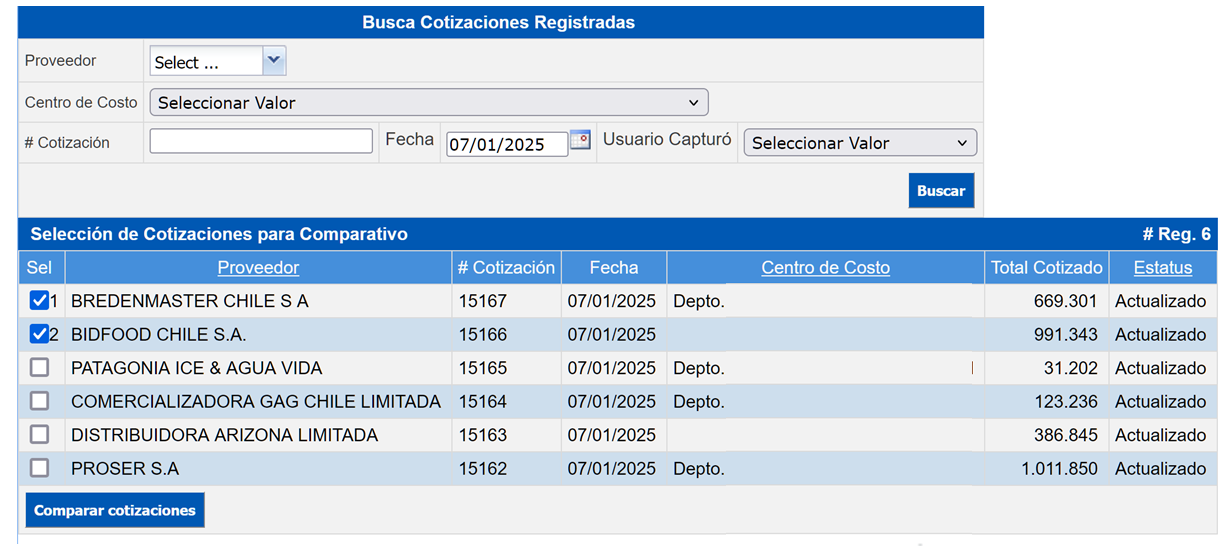
Task: Open the Usuario Capturó dropdown
Action: pos(860,143)
